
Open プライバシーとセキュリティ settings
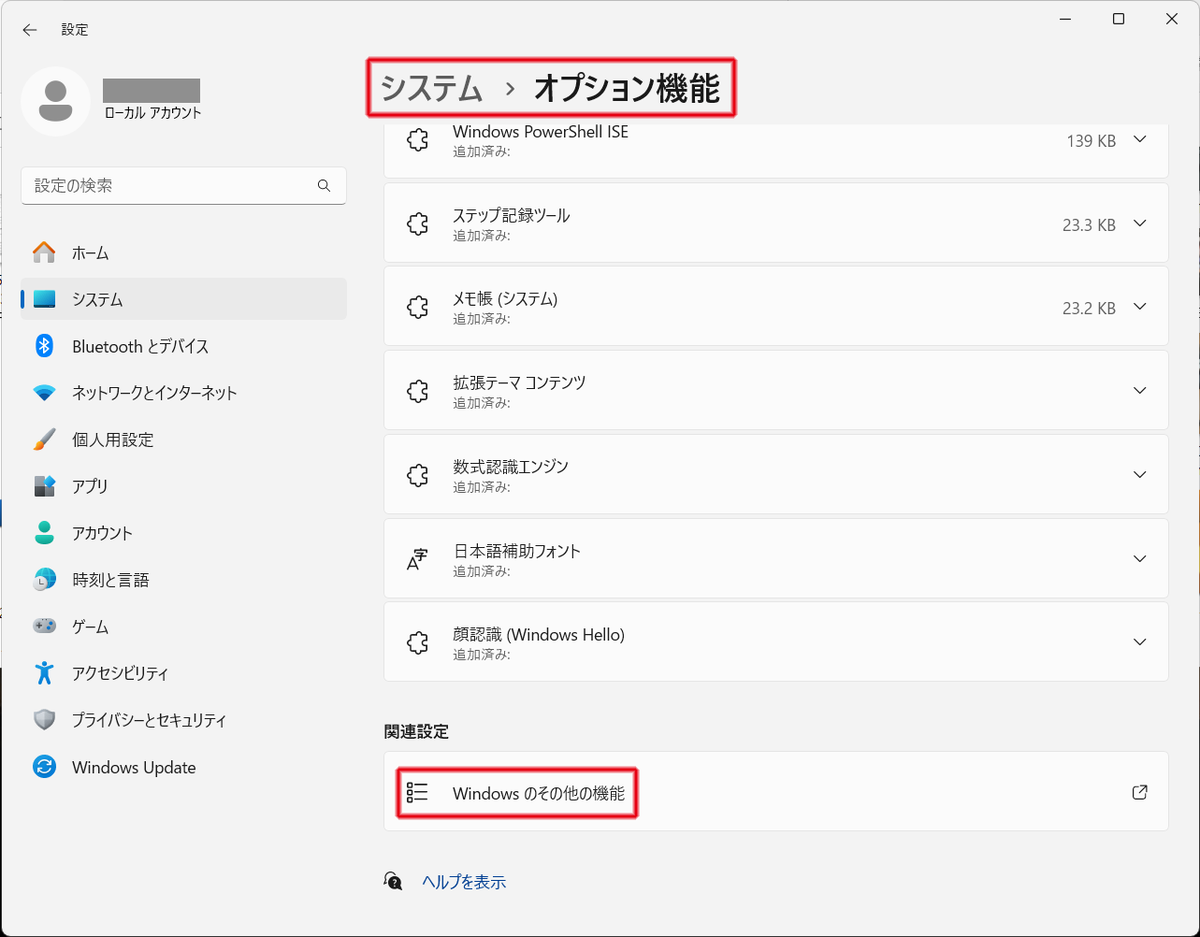pos(184,720)
